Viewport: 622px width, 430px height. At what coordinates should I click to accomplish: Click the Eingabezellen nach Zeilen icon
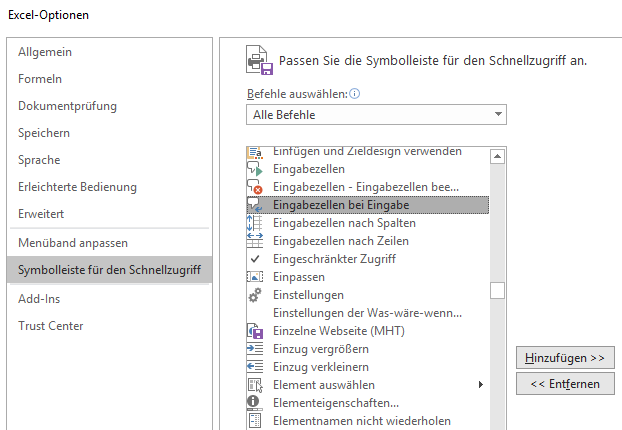point(255,241)
